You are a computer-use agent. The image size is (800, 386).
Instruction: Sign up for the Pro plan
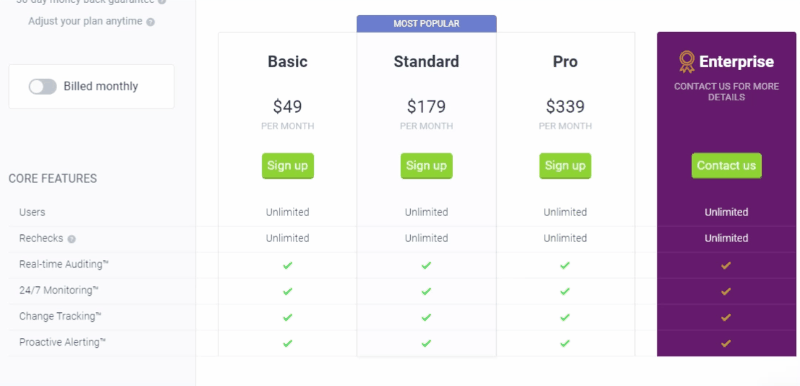coord(565,166)
